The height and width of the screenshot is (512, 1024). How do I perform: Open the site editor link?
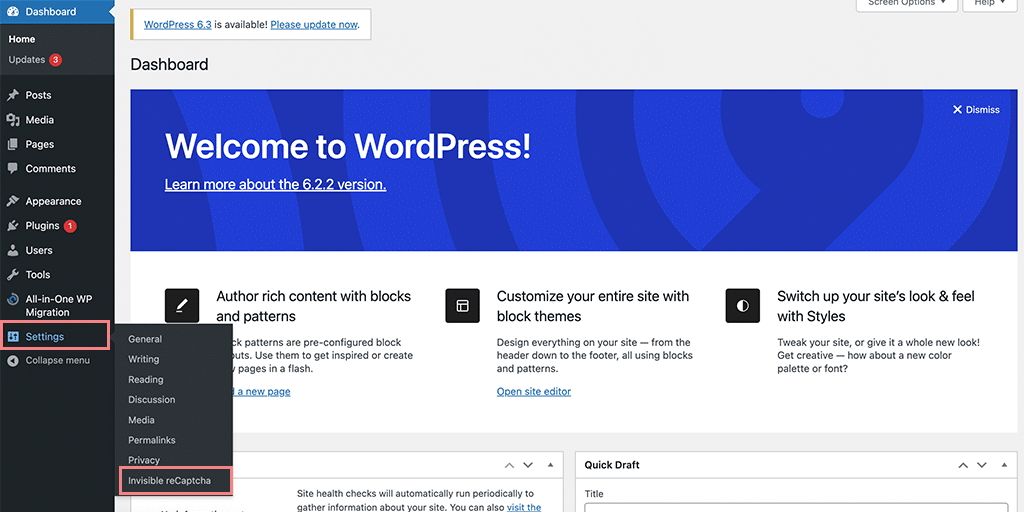[x=533, y=392]
